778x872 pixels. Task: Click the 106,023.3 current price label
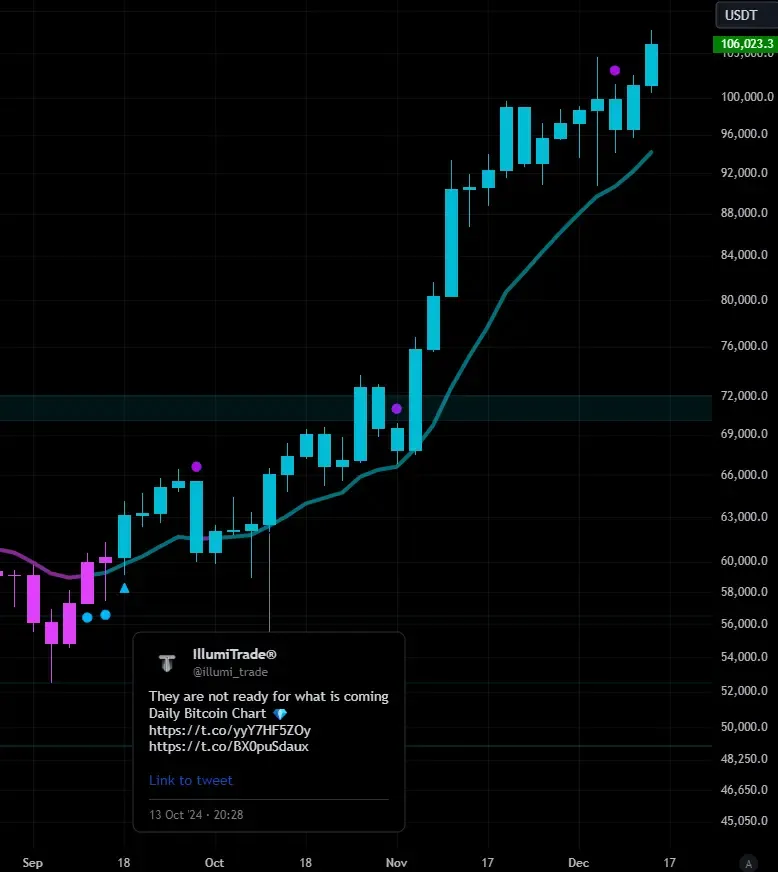745,44
